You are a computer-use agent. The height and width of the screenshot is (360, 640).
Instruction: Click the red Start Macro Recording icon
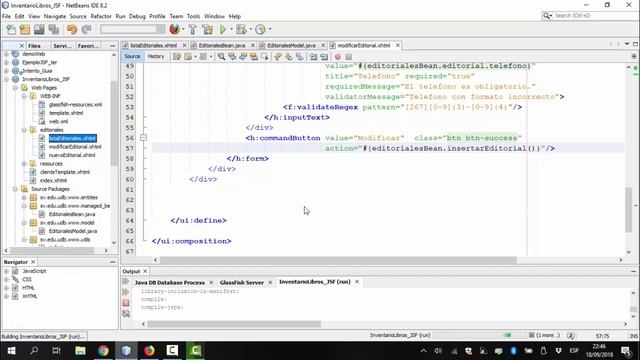pos(338,57)
